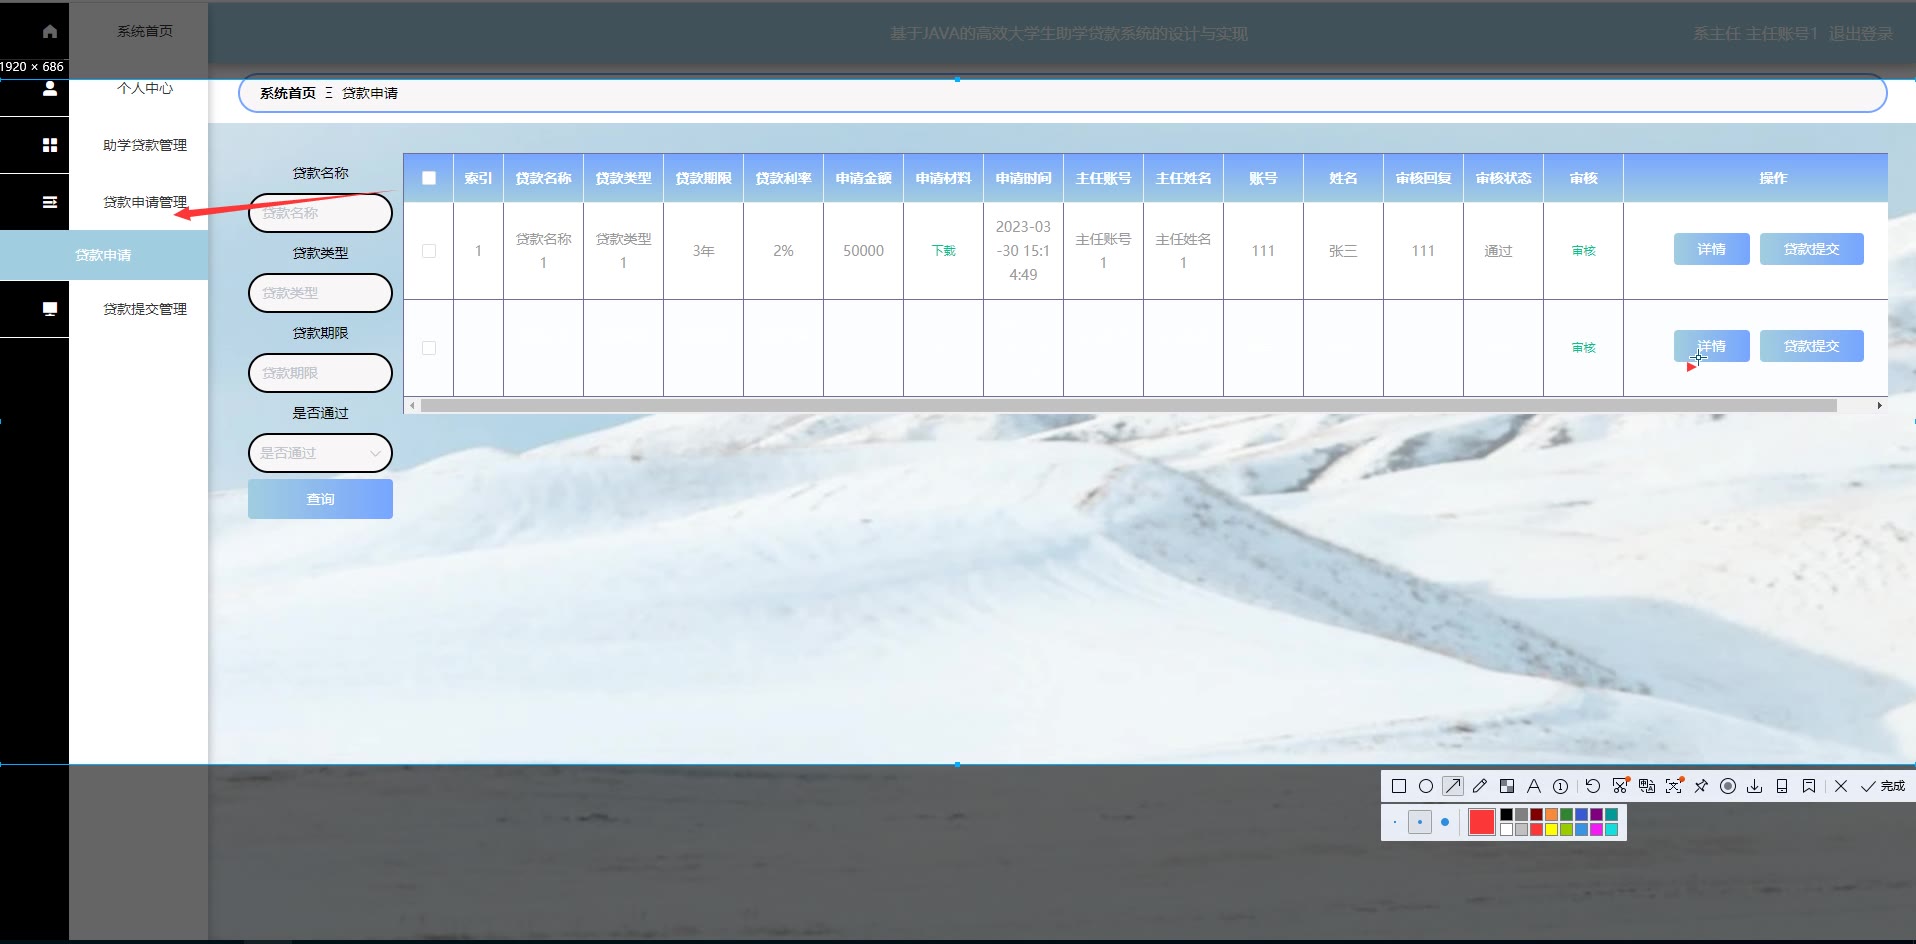The image size is (1916, 944).
Task: Select the 贷款申请 submenu item
Action: pyautogui.click(x=103, y=255)
